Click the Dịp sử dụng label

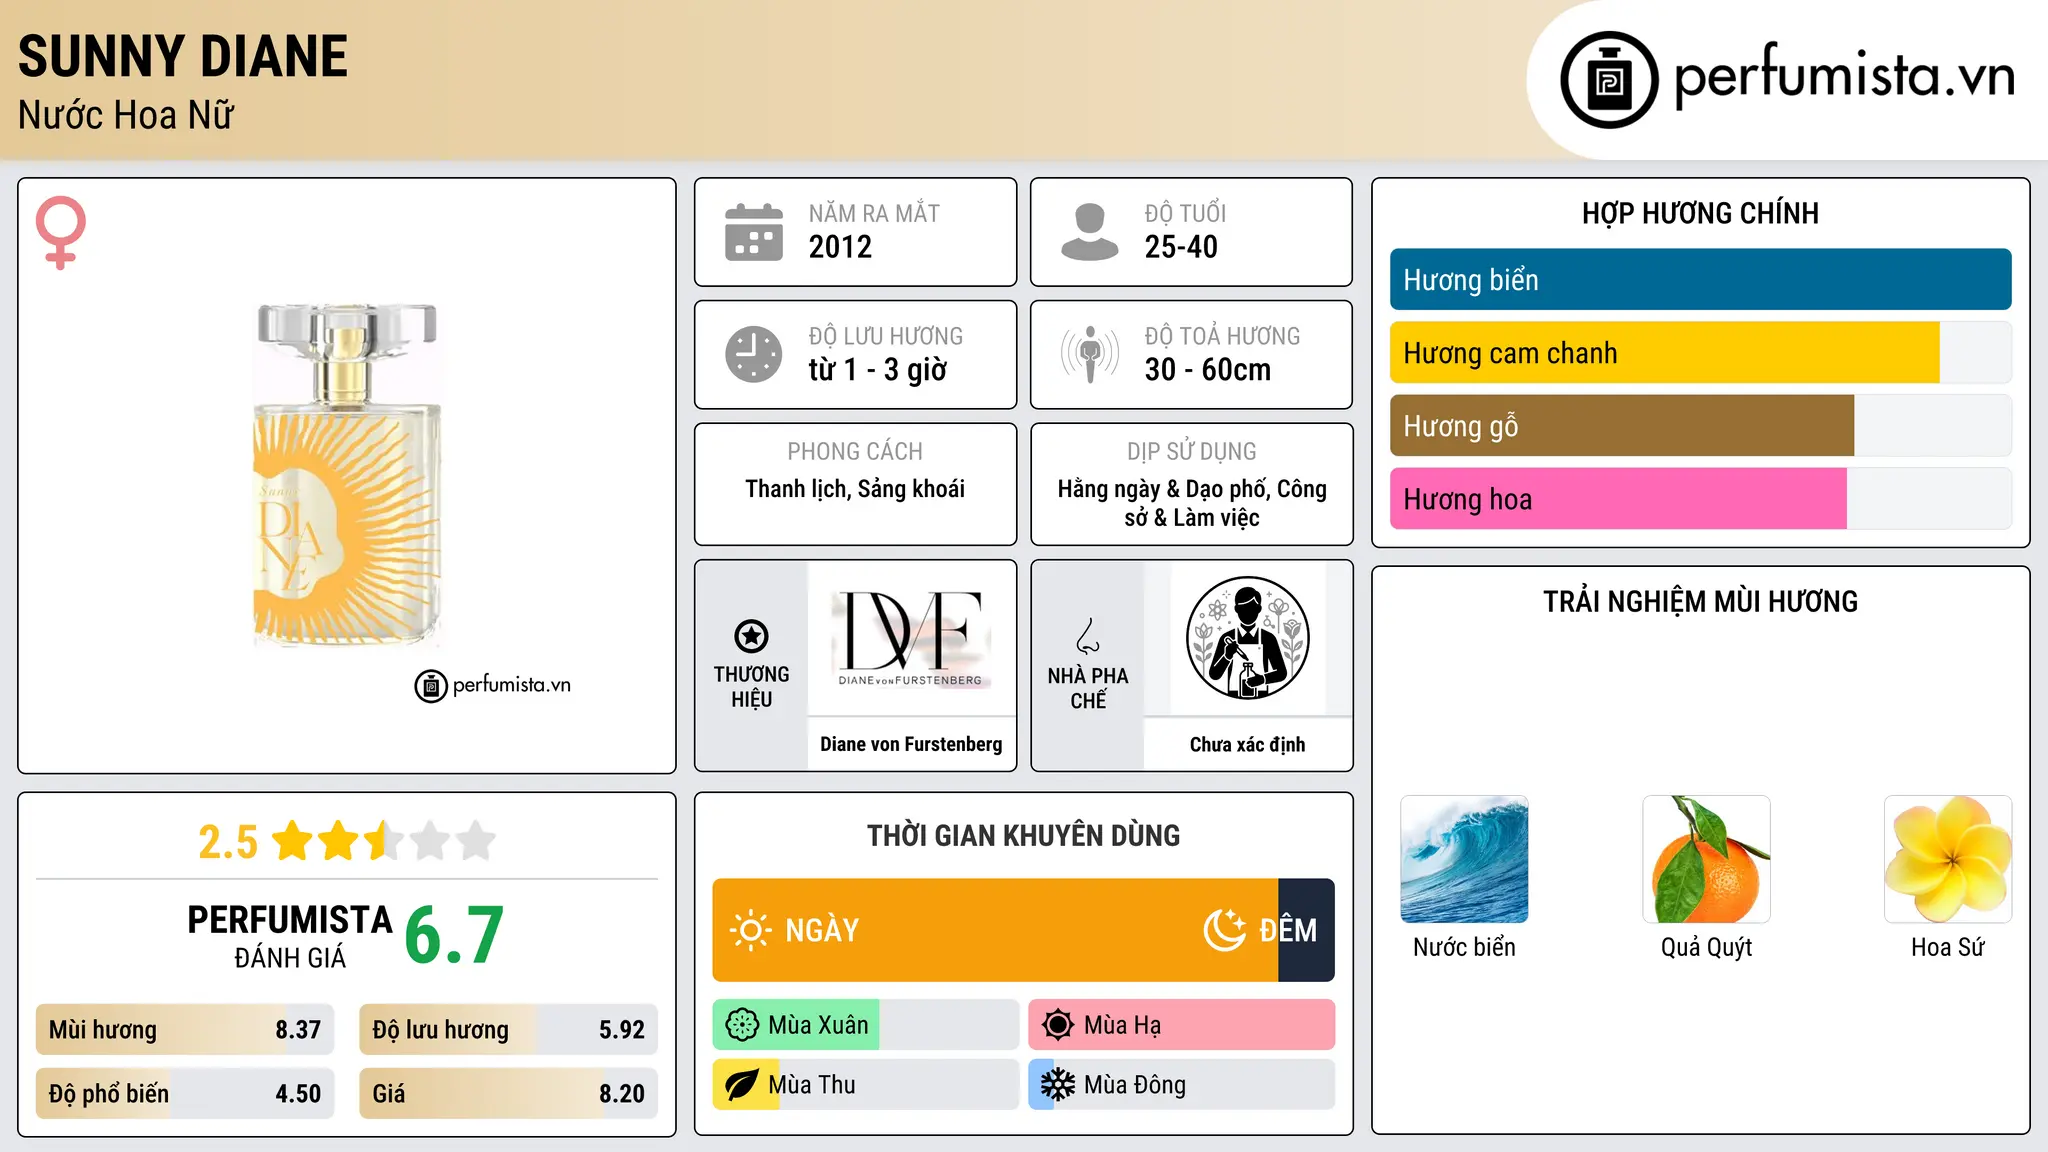tap(1192, 452)
